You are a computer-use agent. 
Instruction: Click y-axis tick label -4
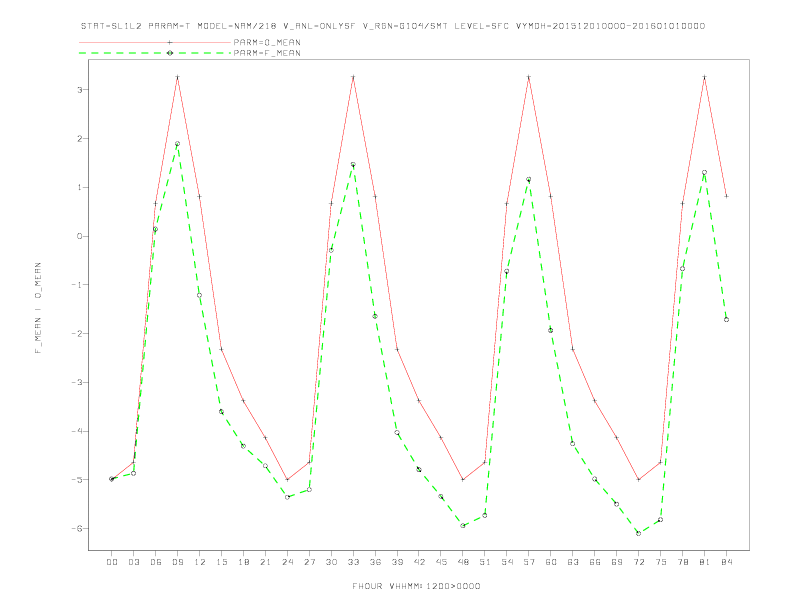tap(77, 431)
